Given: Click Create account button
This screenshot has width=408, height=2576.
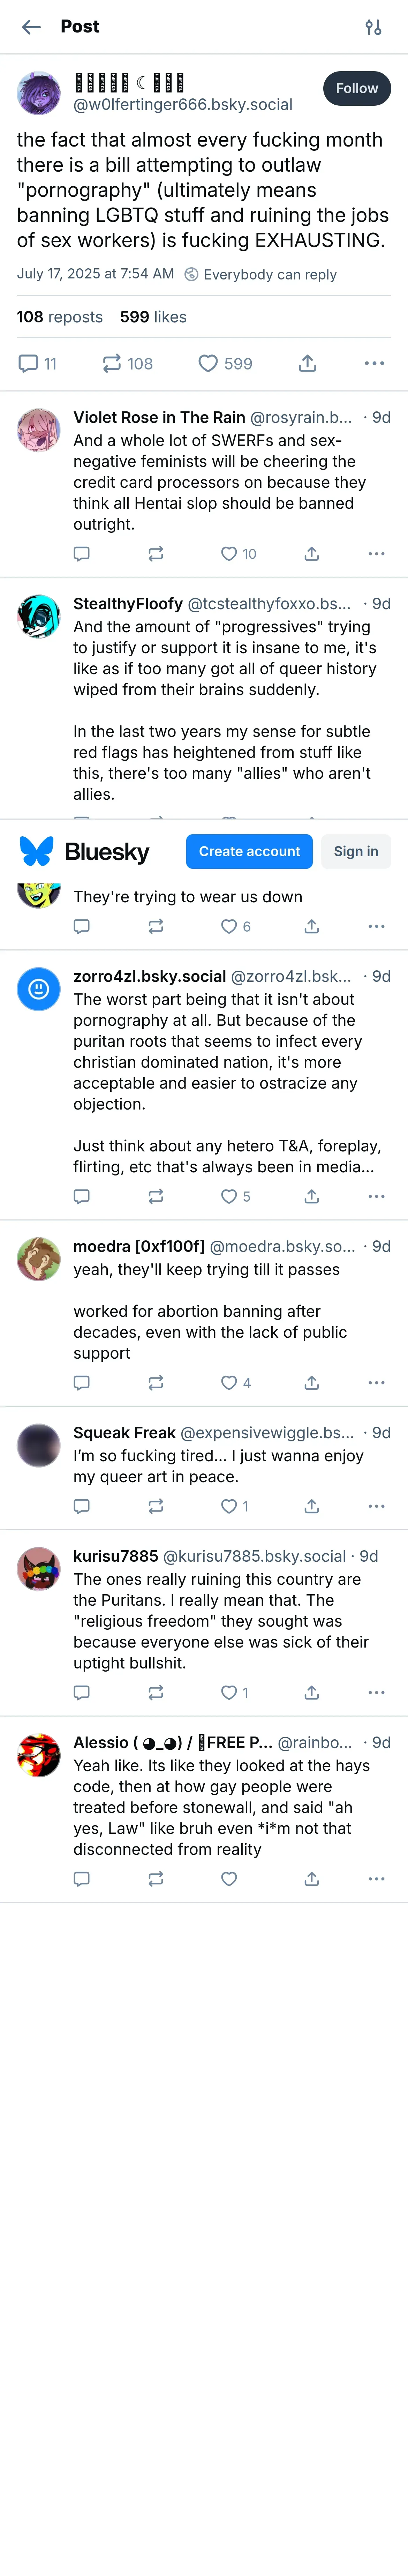Looking at the screenshot, I should (x=249, y=852).
